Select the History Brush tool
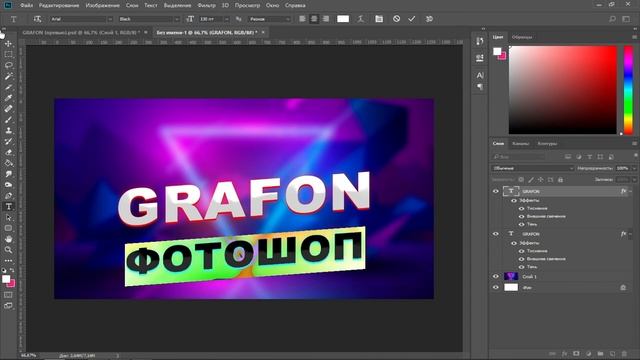 (8, 142)
